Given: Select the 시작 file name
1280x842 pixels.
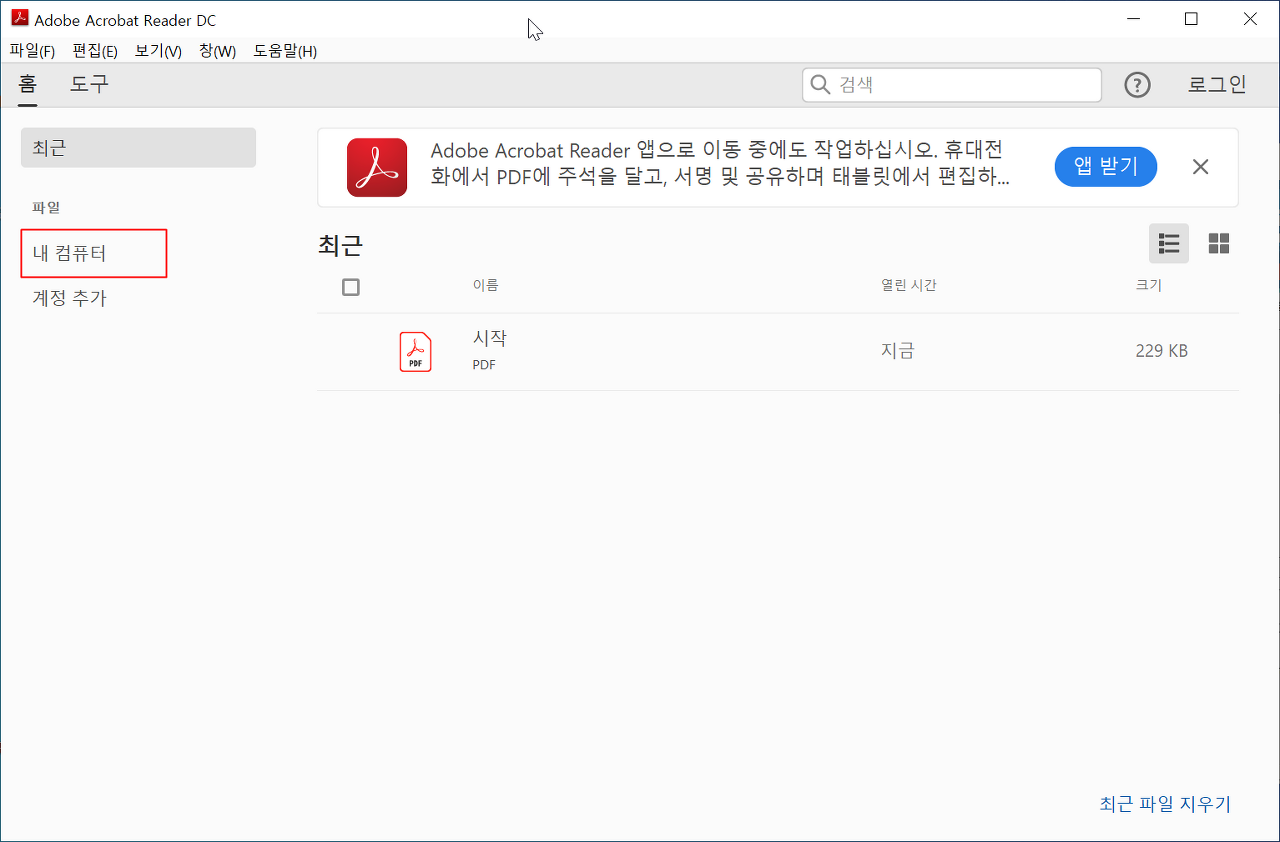Looking at the screenshot, I should tap(490, 339).
